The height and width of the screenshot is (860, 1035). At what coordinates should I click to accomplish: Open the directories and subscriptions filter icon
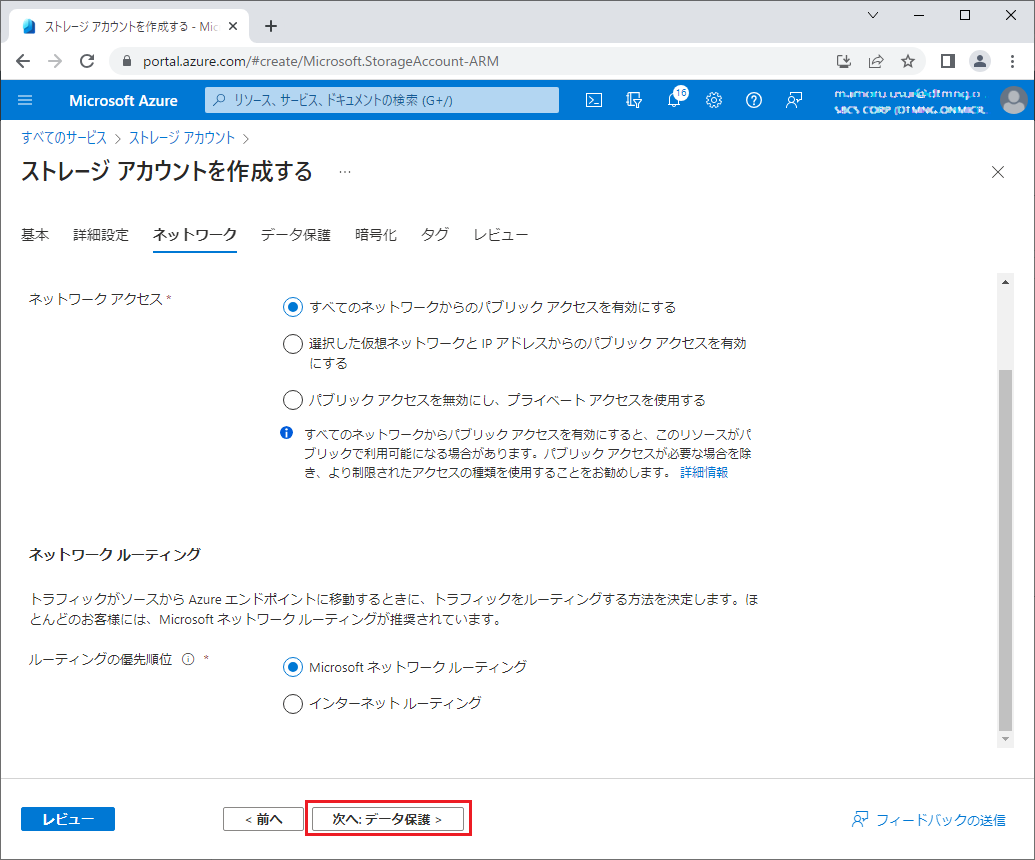tap(634, 100)
